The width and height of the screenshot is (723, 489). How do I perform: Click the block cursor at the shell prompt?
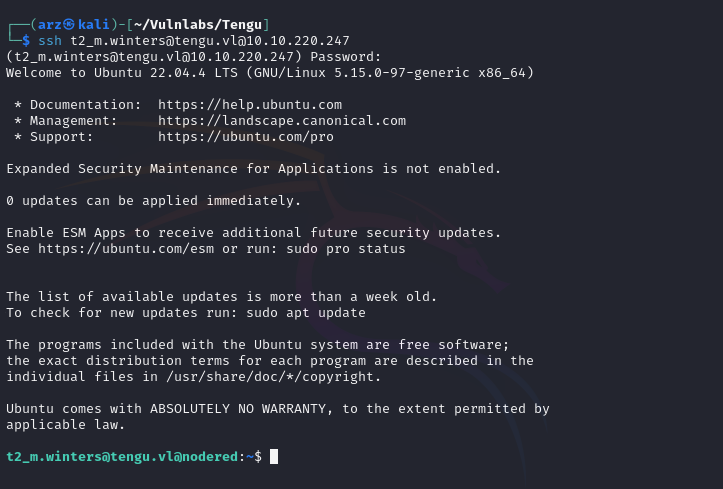click(274, 457)
